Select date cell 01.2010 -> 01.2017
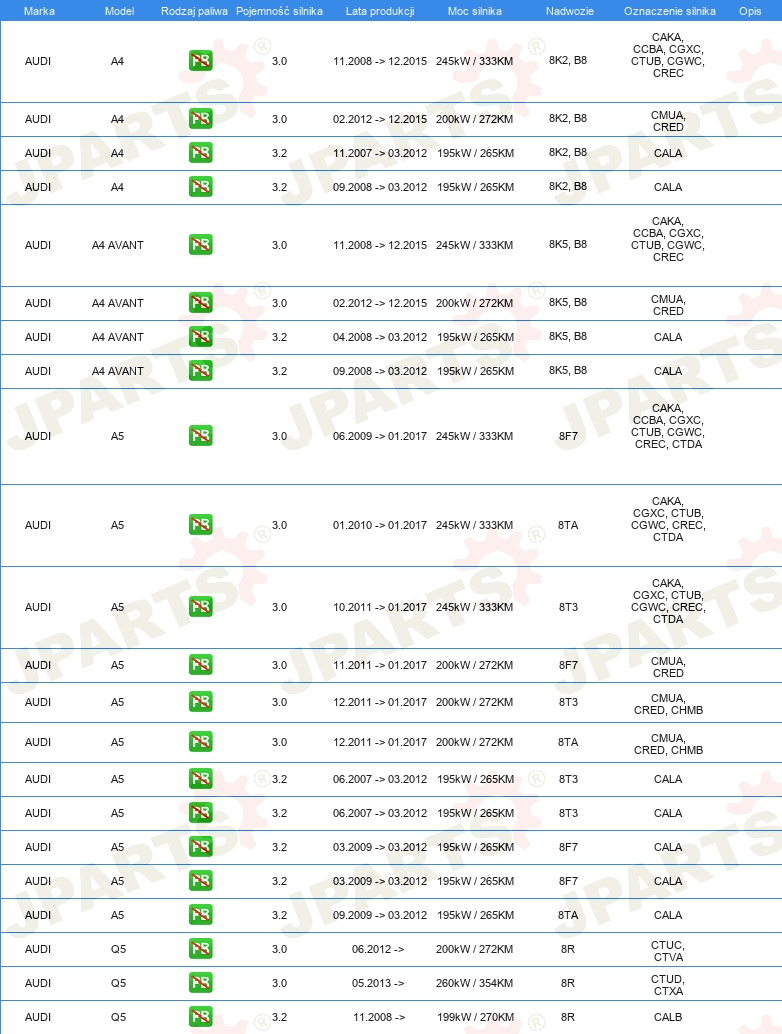782x1034 pixels. [380, 525]
